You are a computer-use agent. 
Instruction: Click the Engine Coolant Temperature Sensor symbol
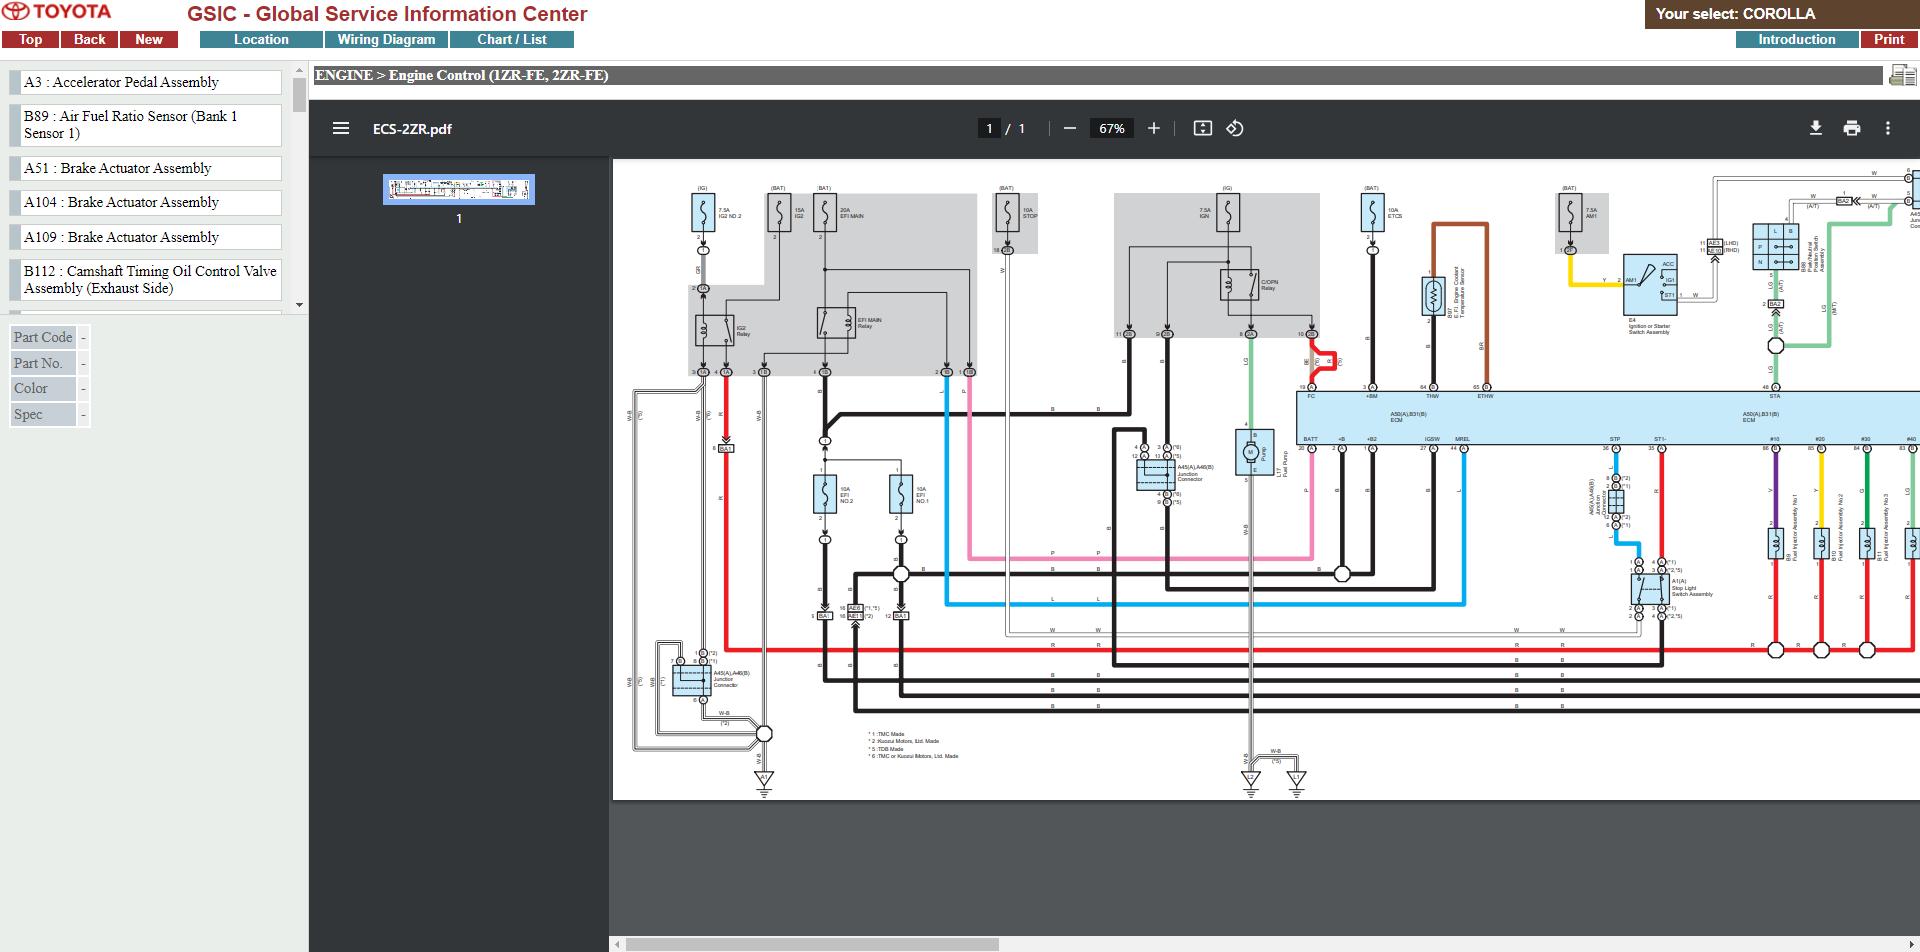(x=1432, y=297)
